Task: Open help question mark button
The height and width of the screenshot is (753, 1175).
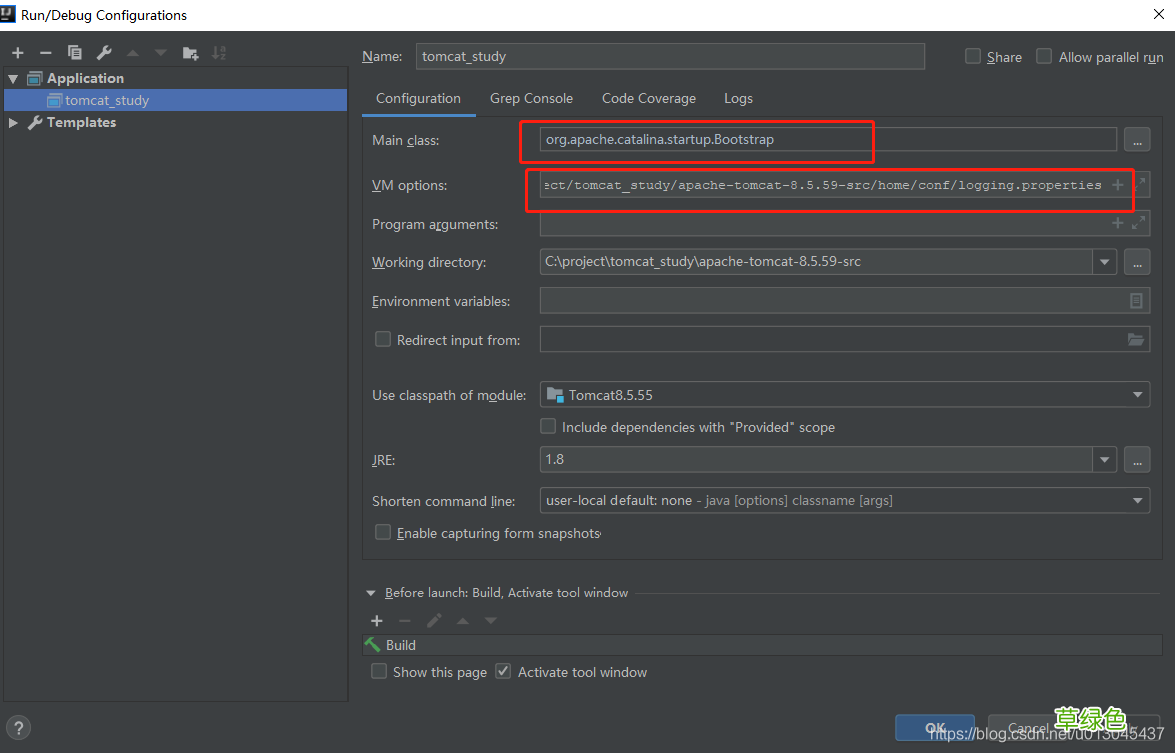Action: tap(19, 728)
